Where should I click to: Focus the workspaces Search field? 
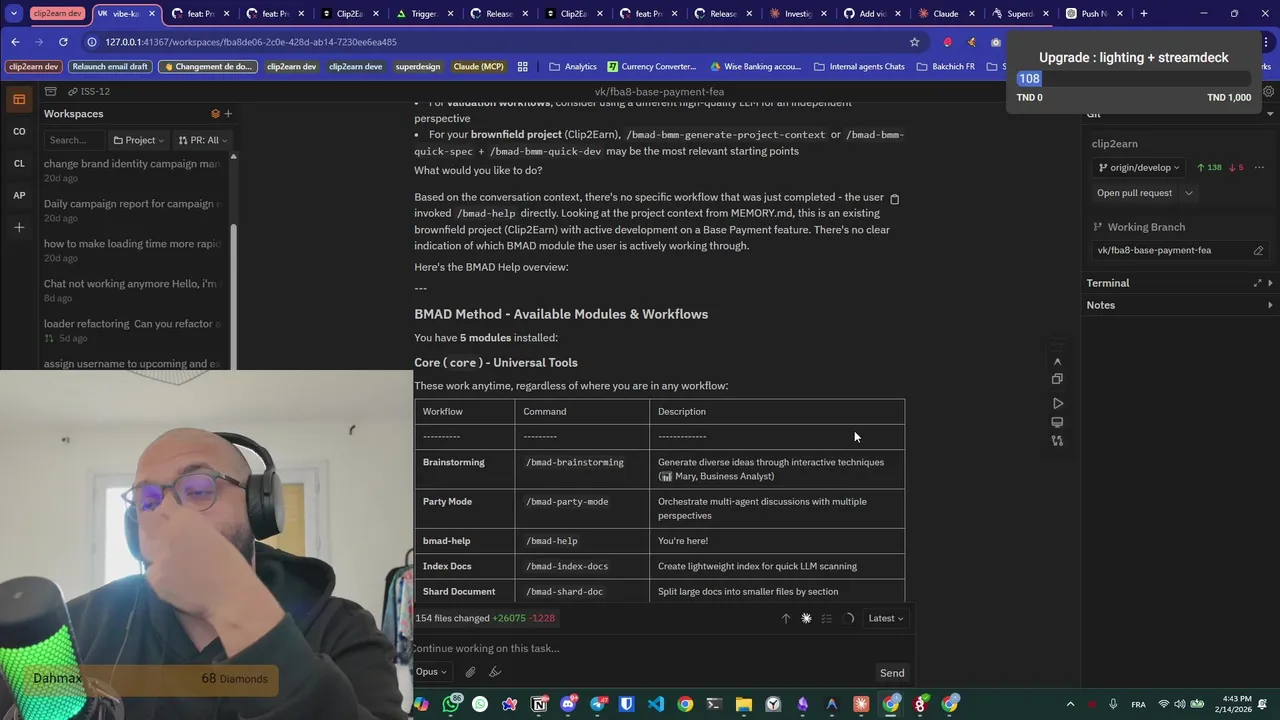[74, 140]
